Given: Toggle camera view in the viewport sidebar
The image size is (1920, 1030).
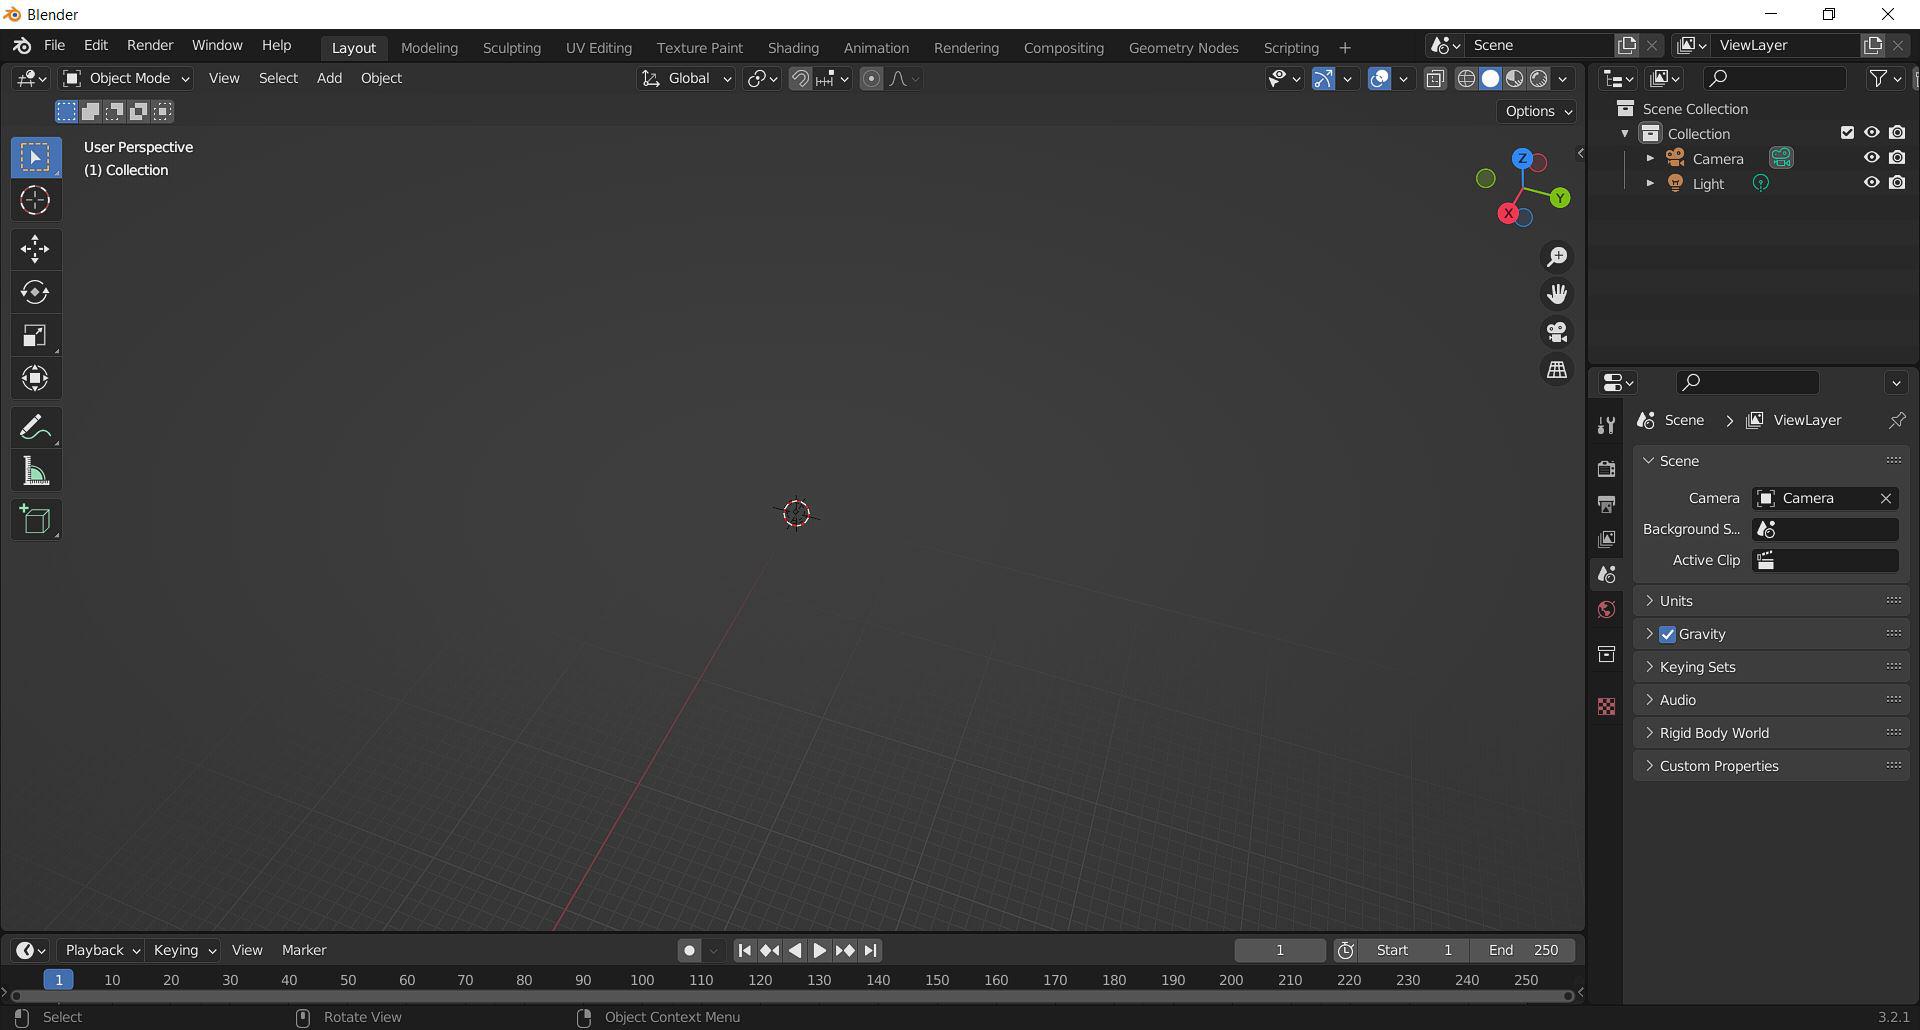Looking at the screenshot, I should point(1556,331).
